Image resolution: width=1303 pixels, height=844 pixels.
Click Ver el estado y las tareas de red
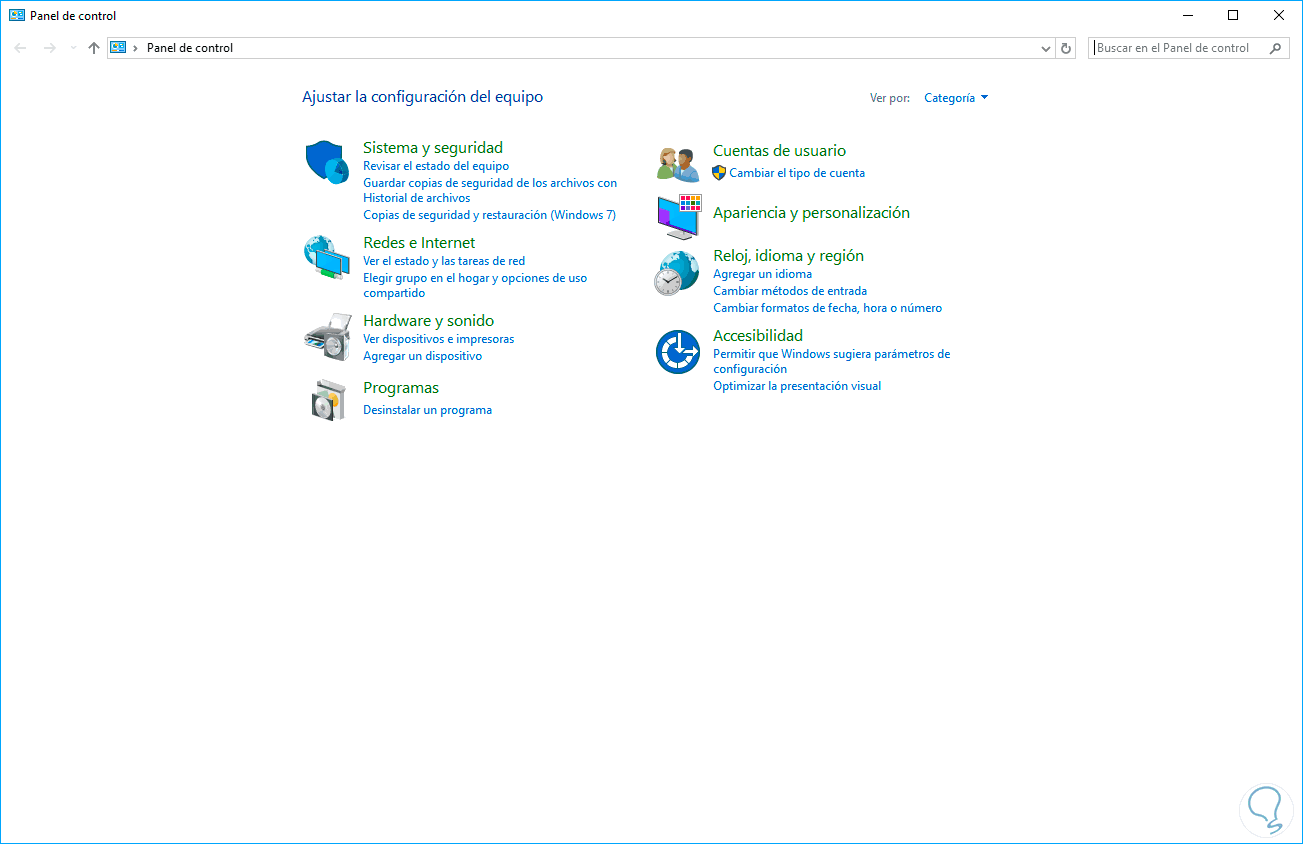(444, 261)
